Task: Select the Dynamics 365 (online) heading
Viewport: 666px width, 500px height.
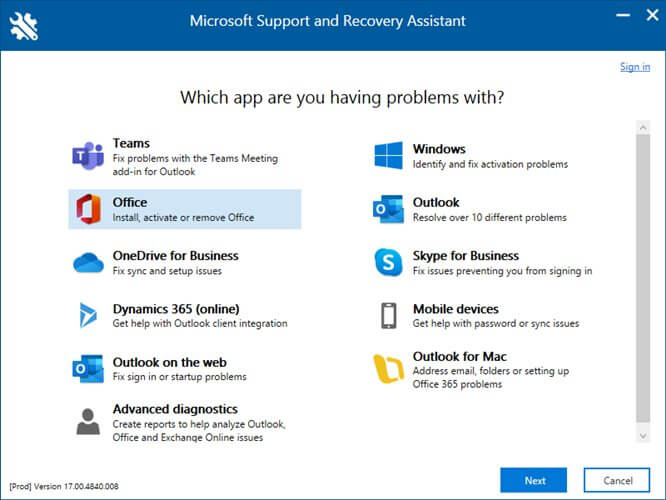Action: point(176,309)
